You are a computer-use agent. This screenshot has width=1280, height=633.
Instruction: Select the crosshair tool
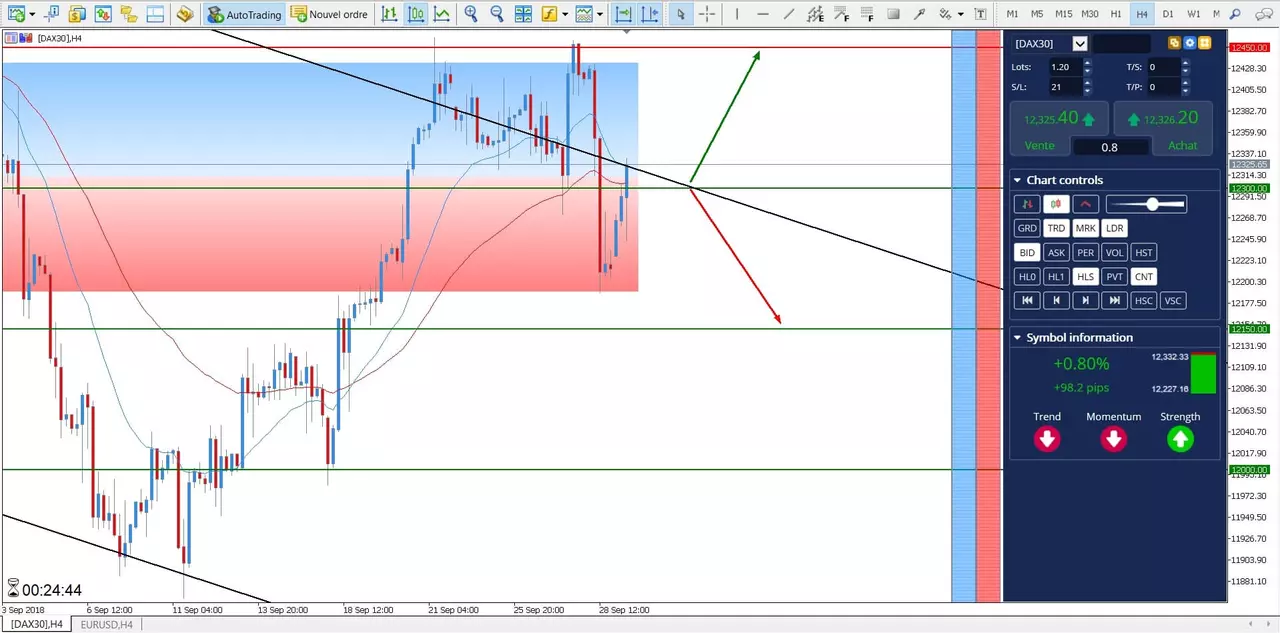707,14
